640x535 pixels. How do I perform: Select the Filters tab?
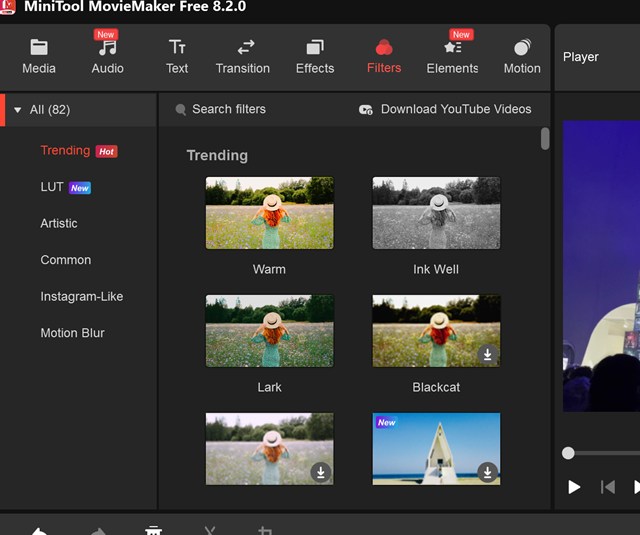384,56
